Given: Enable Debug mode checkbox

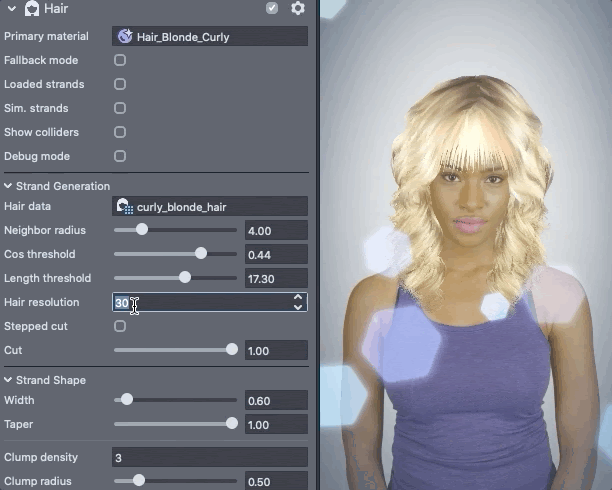Looking at the screenshot, I should (x=120, y=156).
